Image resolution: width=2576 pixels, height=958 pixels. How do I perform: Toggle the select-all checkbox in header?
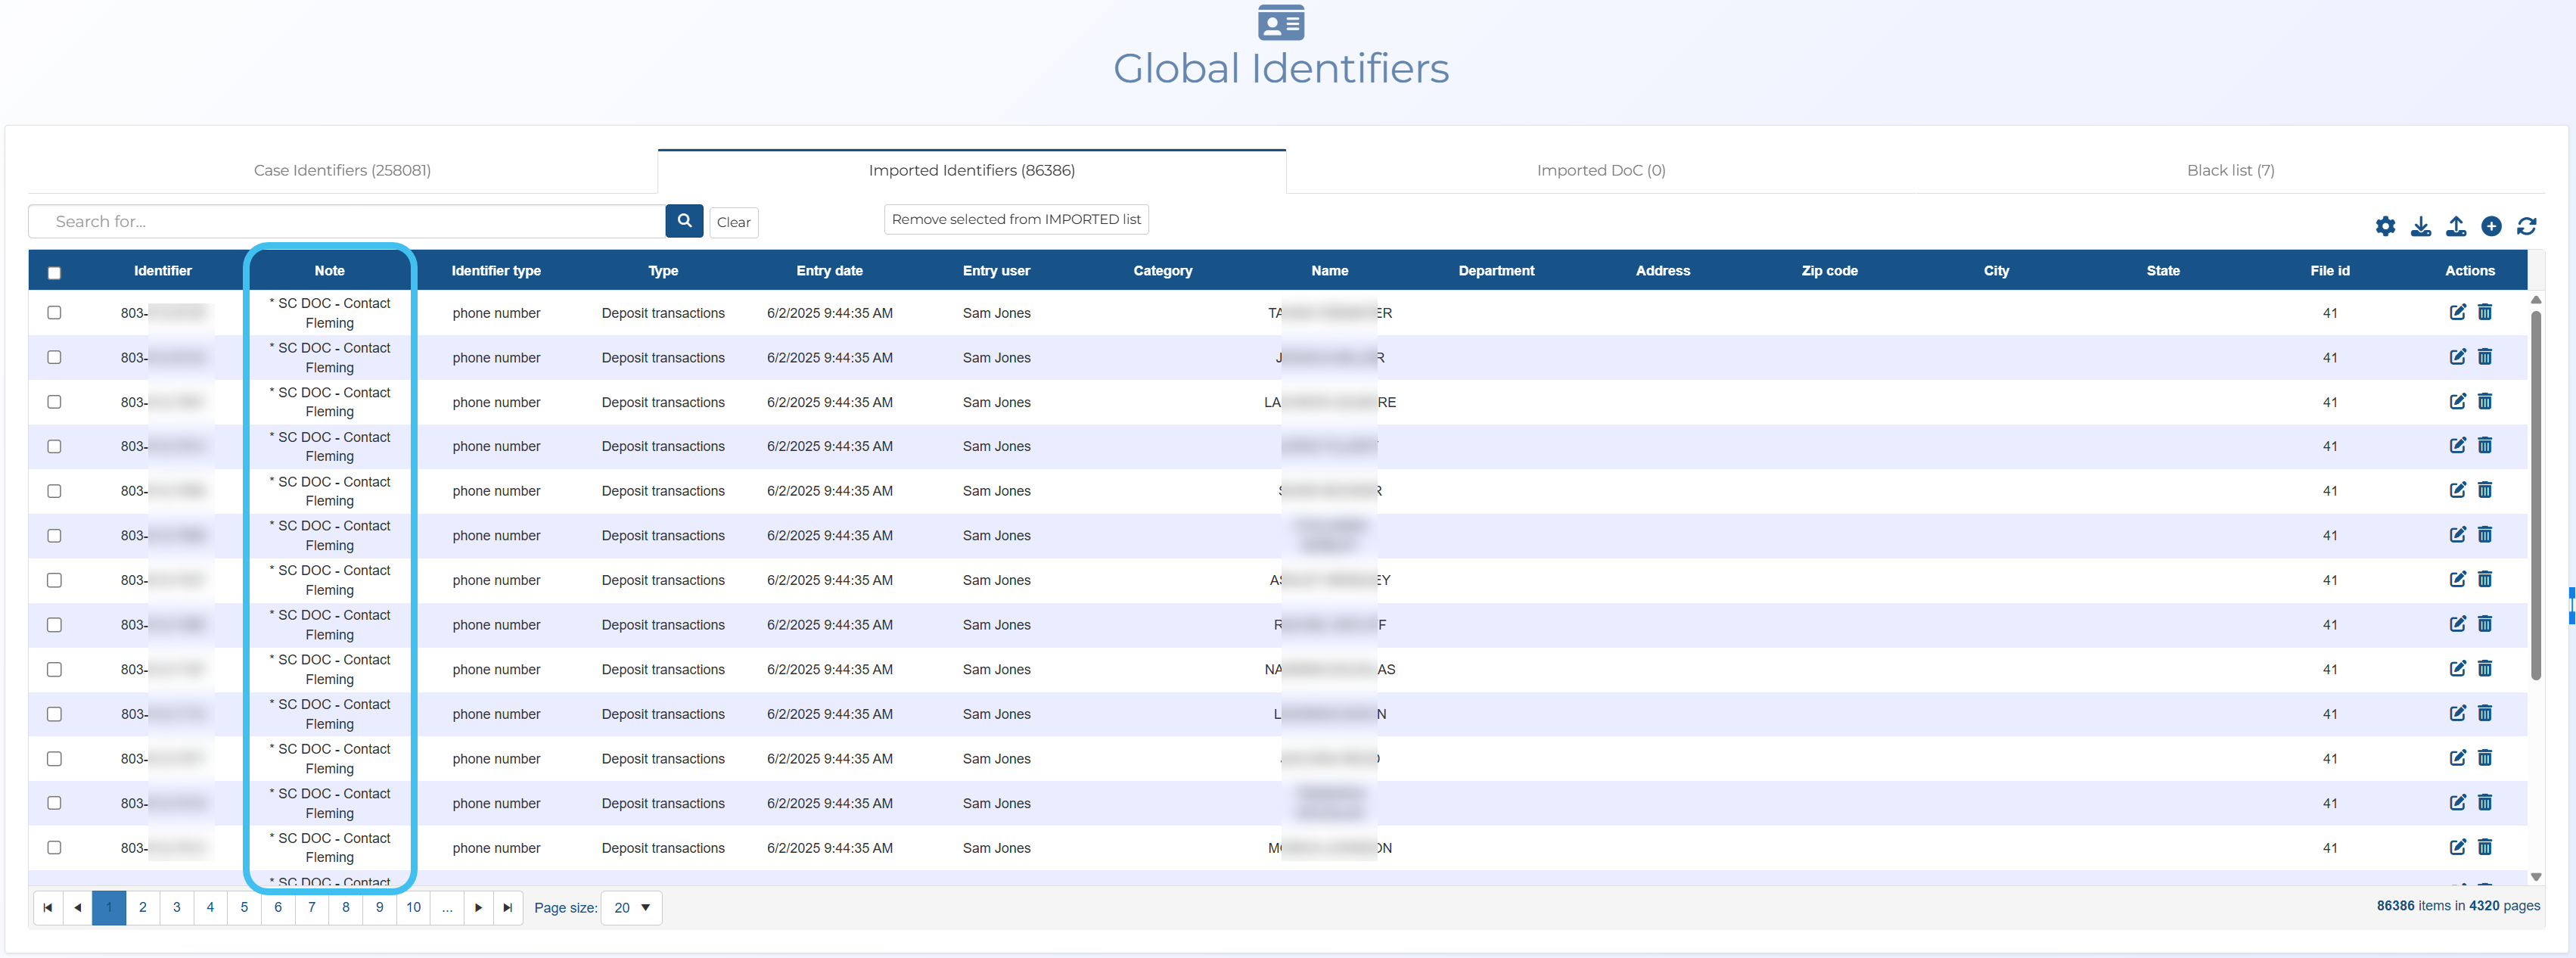pos(54,272)
